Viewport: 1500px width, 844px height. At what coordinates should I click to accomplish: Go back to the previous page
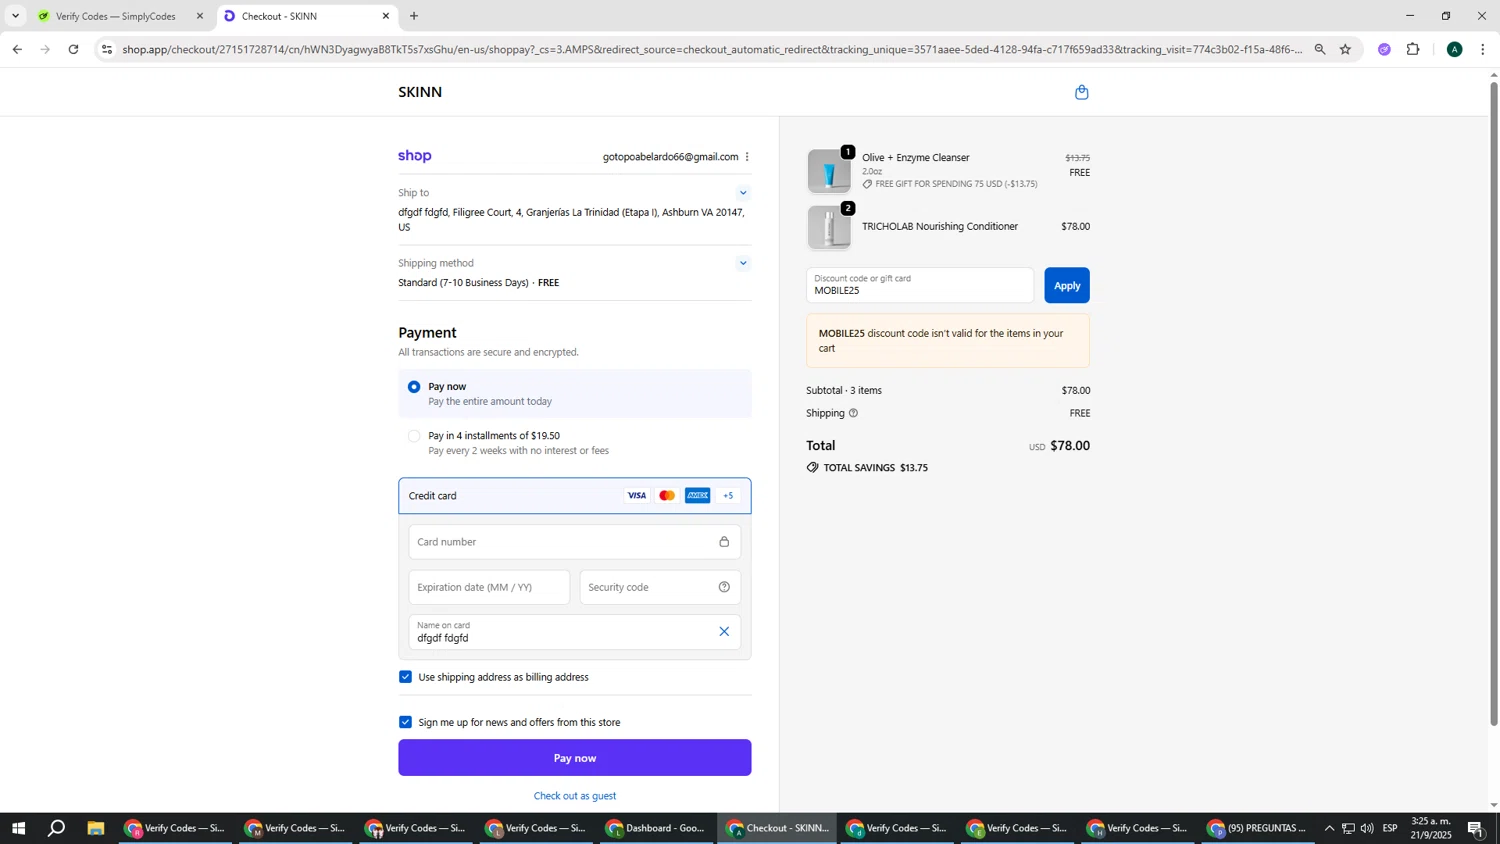pos(17,49)
